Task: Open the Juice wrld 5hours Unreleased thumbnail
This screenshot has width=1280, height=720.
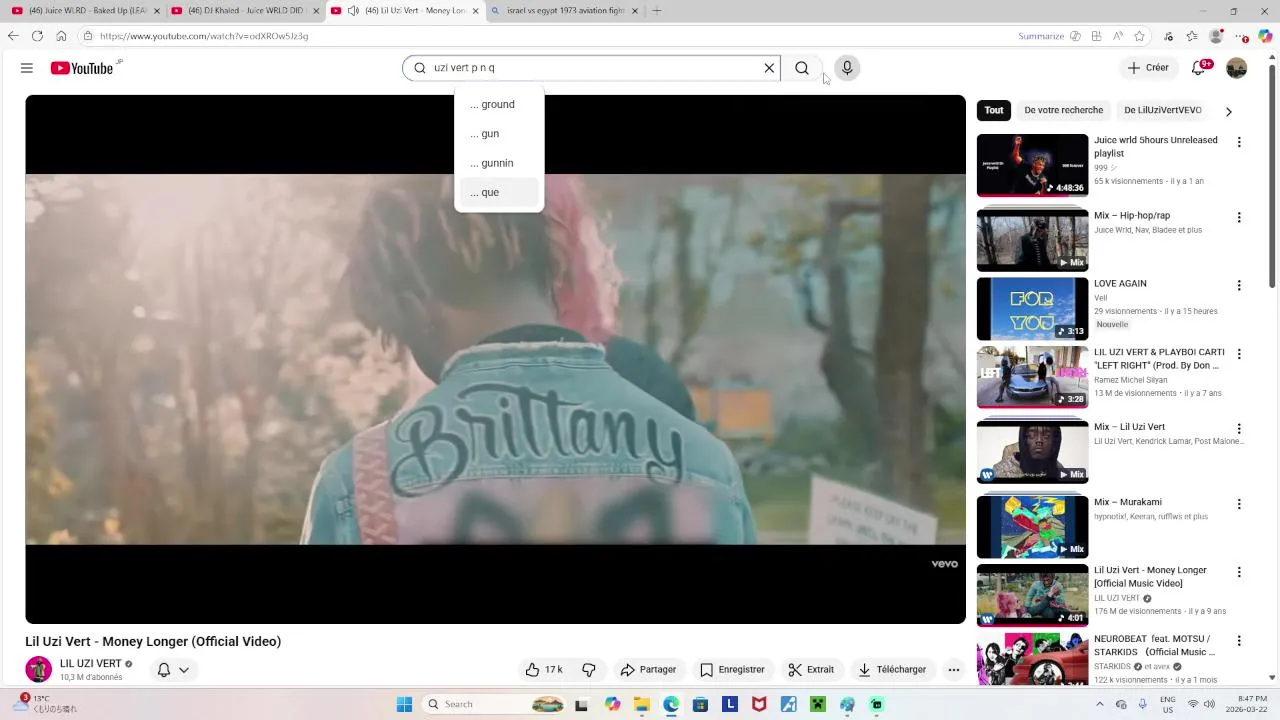Action: (x=1032, y=165)
